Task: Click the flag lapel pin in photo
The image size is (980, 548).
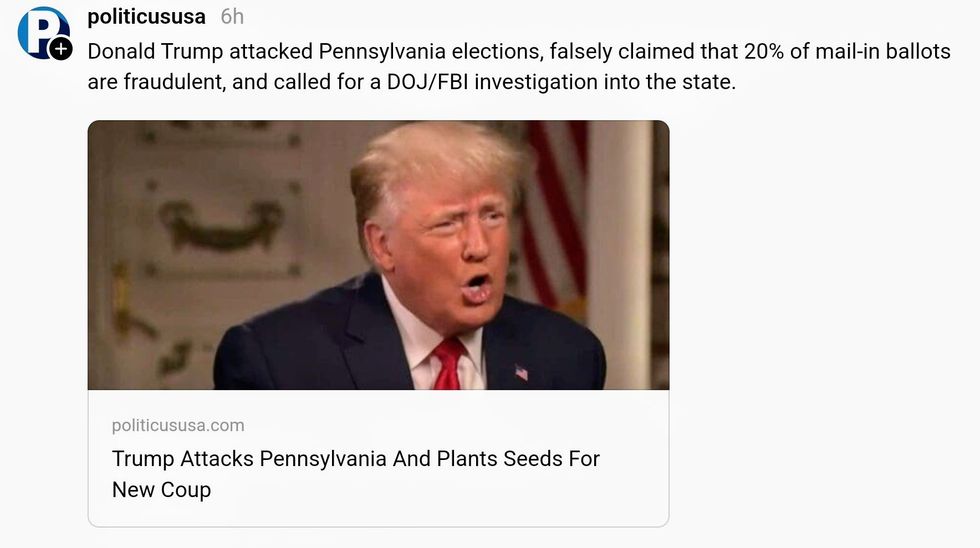Action: (x=521, y=372)
